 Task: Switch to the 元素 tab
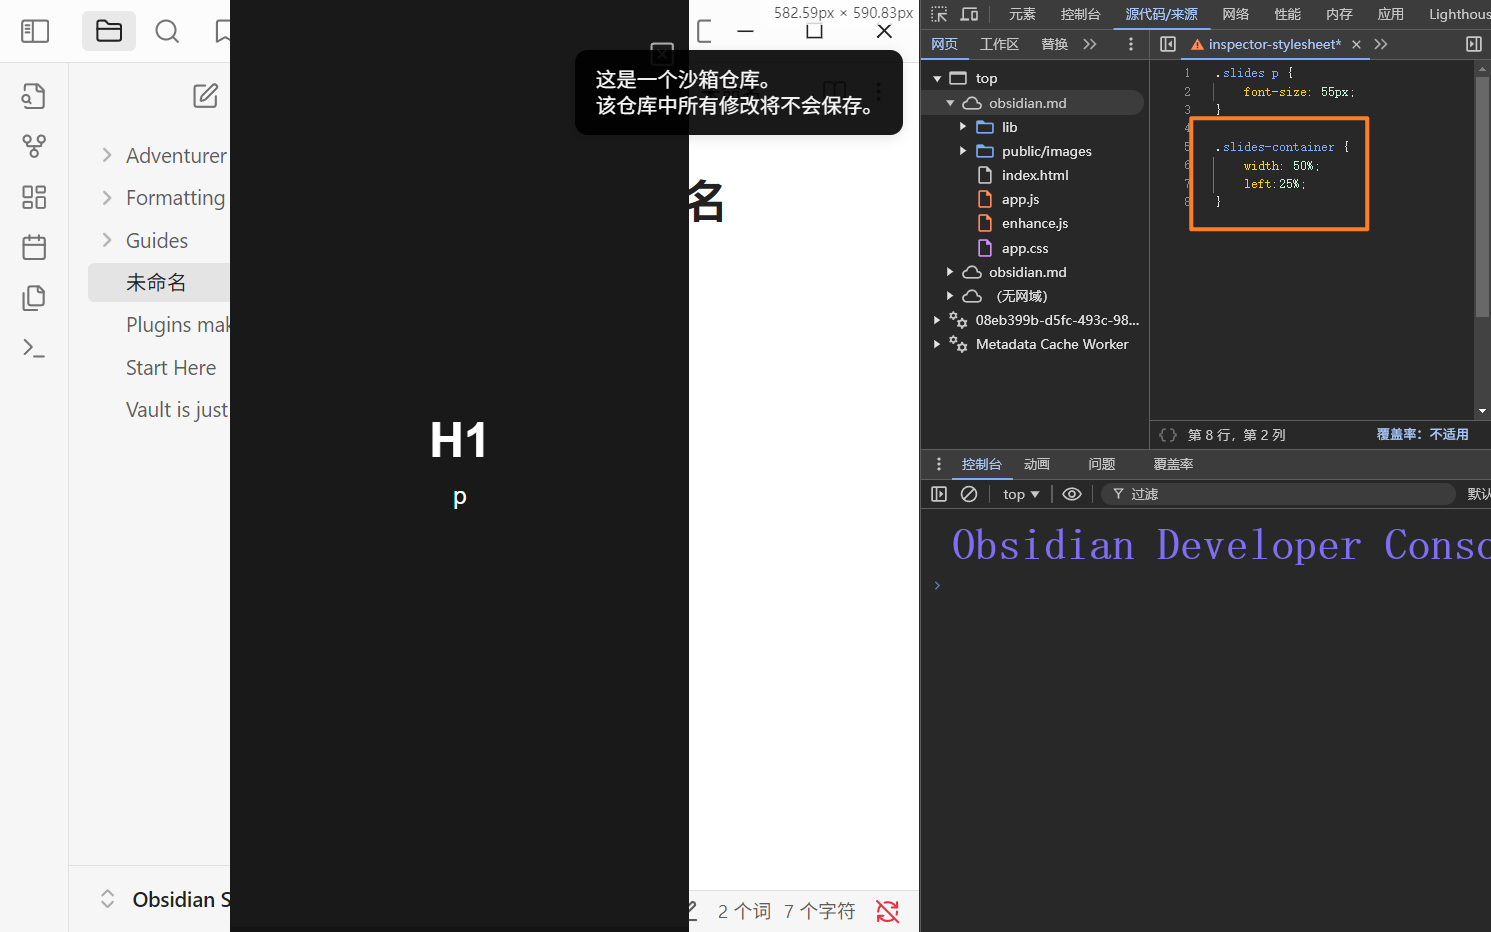pos(1022,14)
